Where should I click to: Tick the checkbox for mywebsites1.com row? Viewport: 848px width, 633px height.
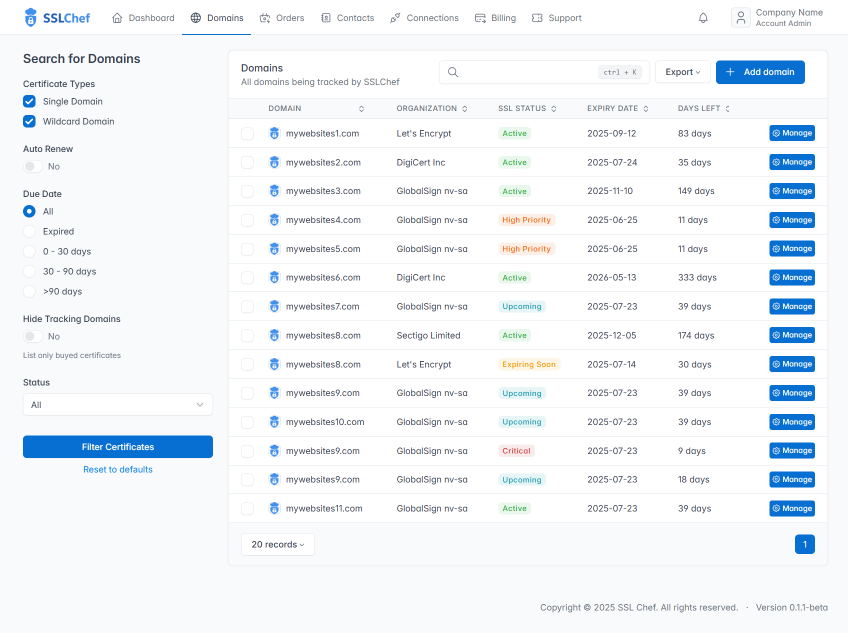click(247, 134)
